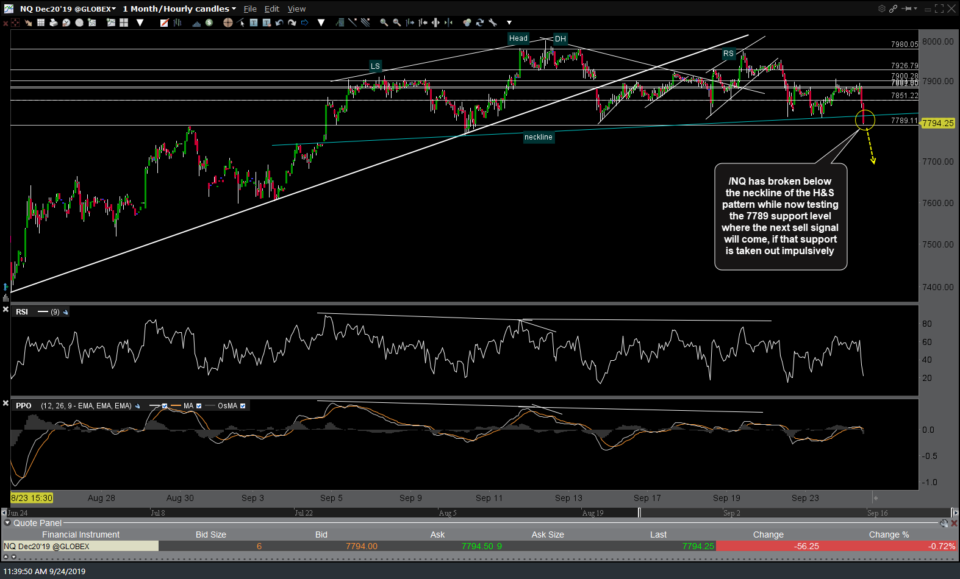The height and width of the screenshot is (579, 960).
Task: Zoom out using the magnifier icon
Action: coord(396,23)
